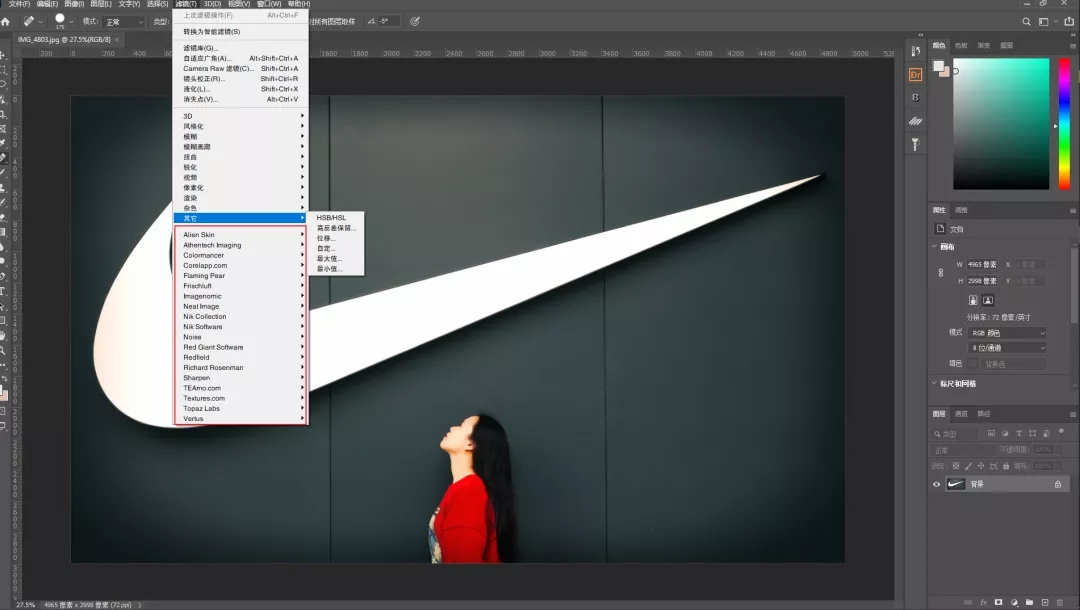
Task: Click the link width and height icon
Action: [941, 273]
